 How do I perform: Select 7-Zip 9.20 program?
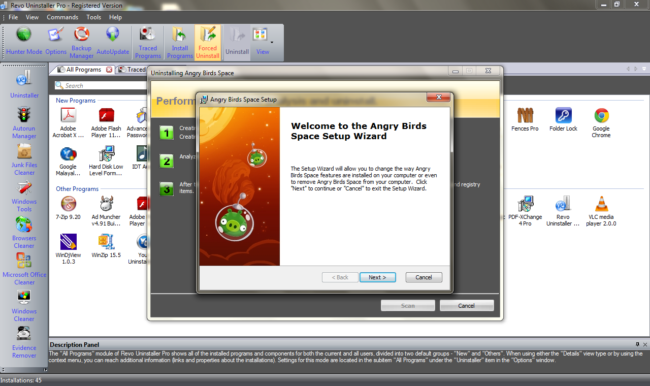coord(68,208)
